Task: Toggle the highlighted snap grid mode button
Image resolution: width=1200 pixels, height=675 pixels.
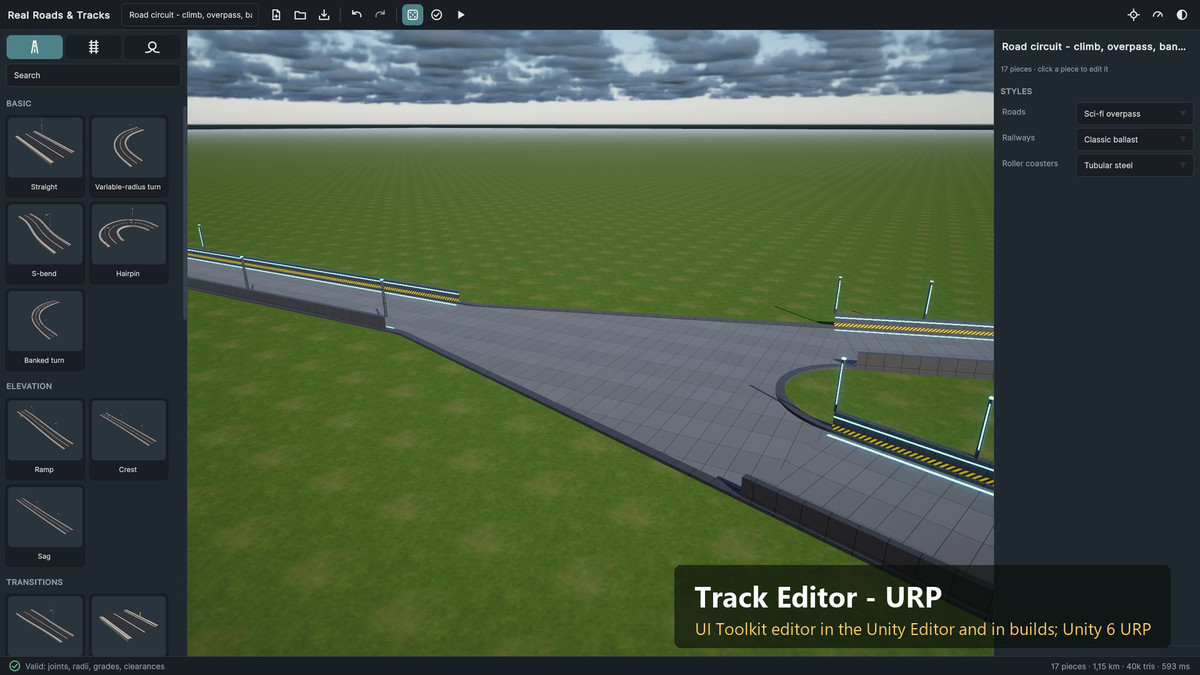Action: pyautogui.click(x=412, y=15)
